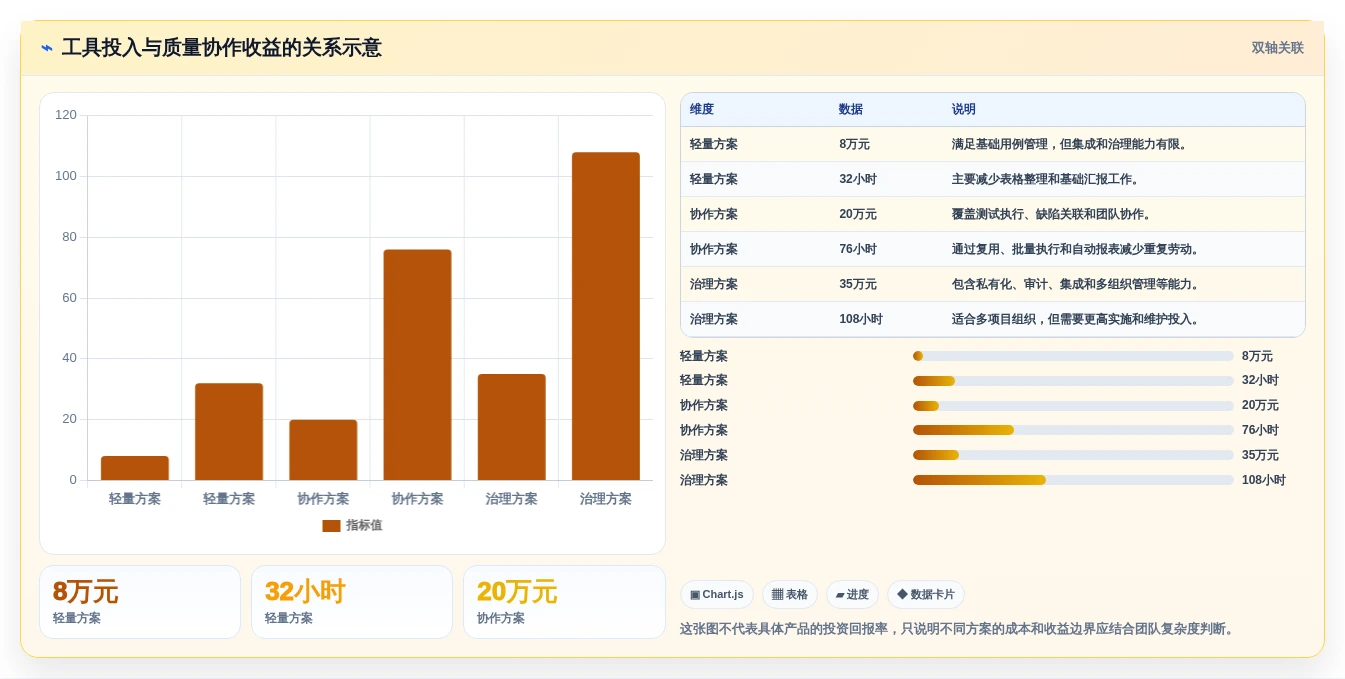This screenshot has height=679, width=1345.
Task: Select the Chart.js chip
Action: [717, 595]
